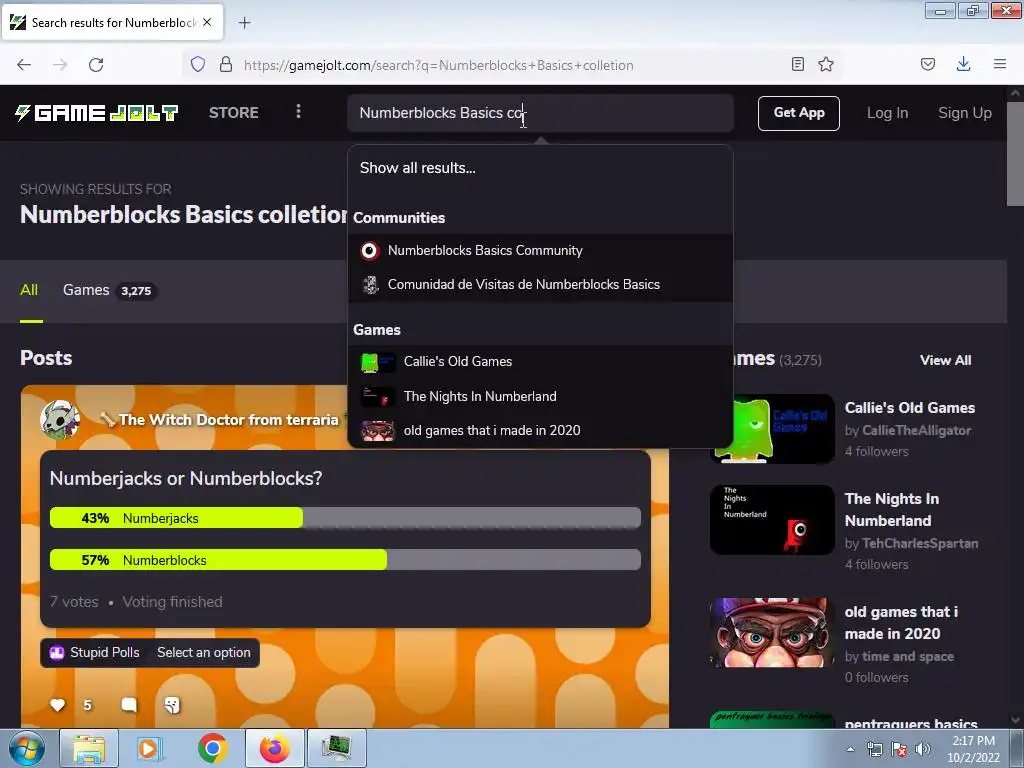Click the Get App button

point(799,113)
